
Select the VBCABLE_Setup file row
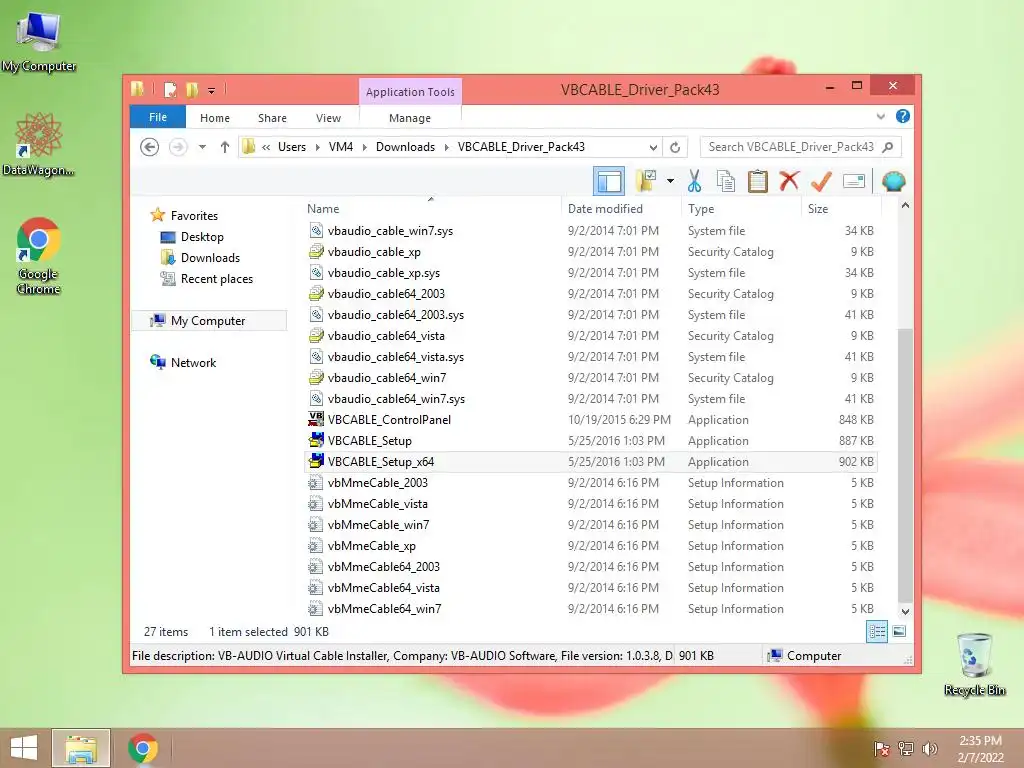[591, 441]
